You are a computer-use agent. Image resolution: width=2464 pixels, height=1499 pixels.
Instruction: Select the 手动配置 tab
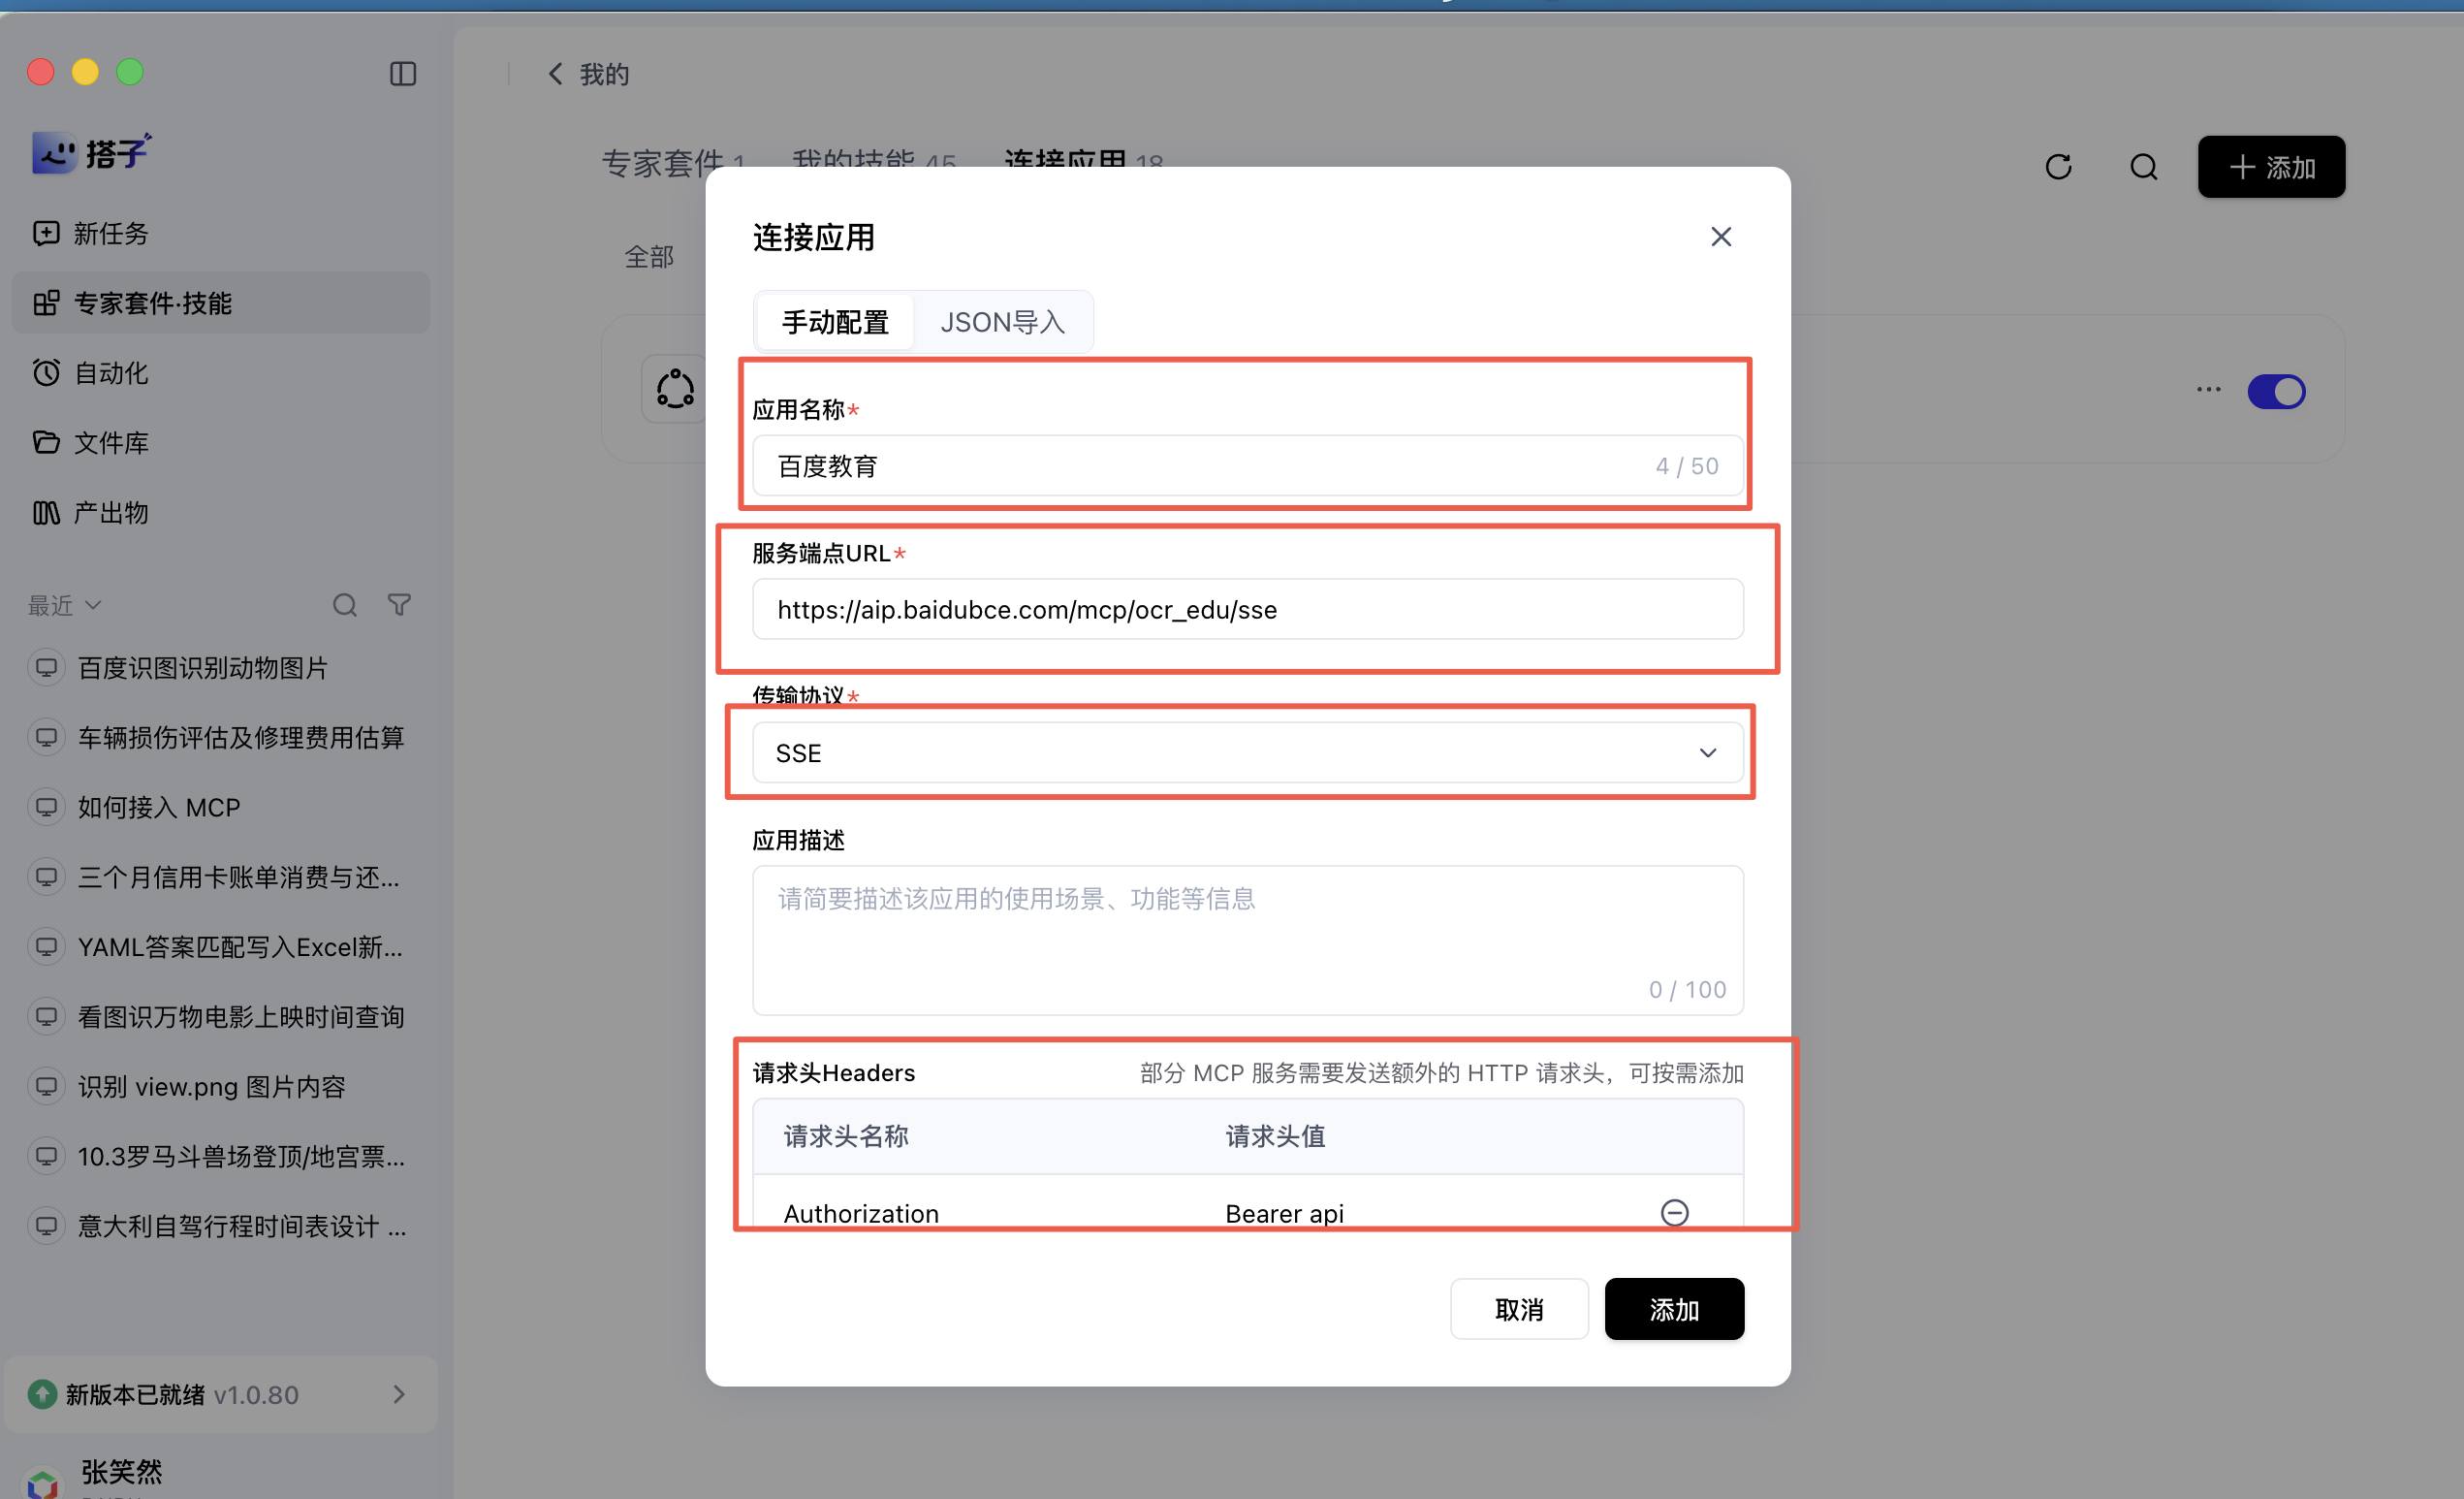tap(835, 322)
